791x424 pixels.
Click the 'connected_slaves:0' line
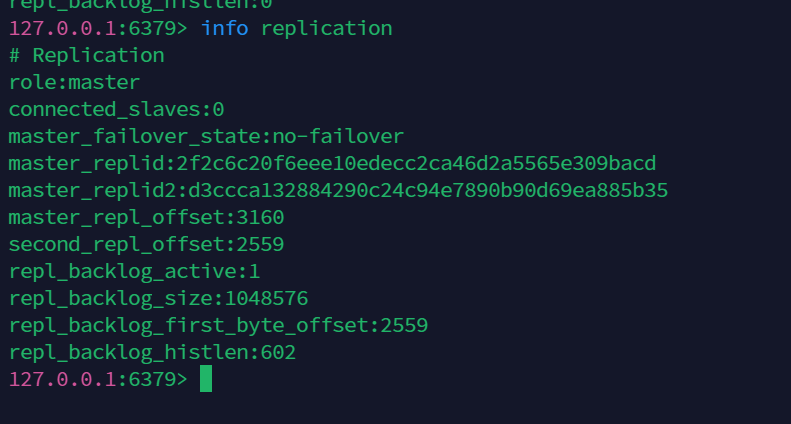(116, 109)
